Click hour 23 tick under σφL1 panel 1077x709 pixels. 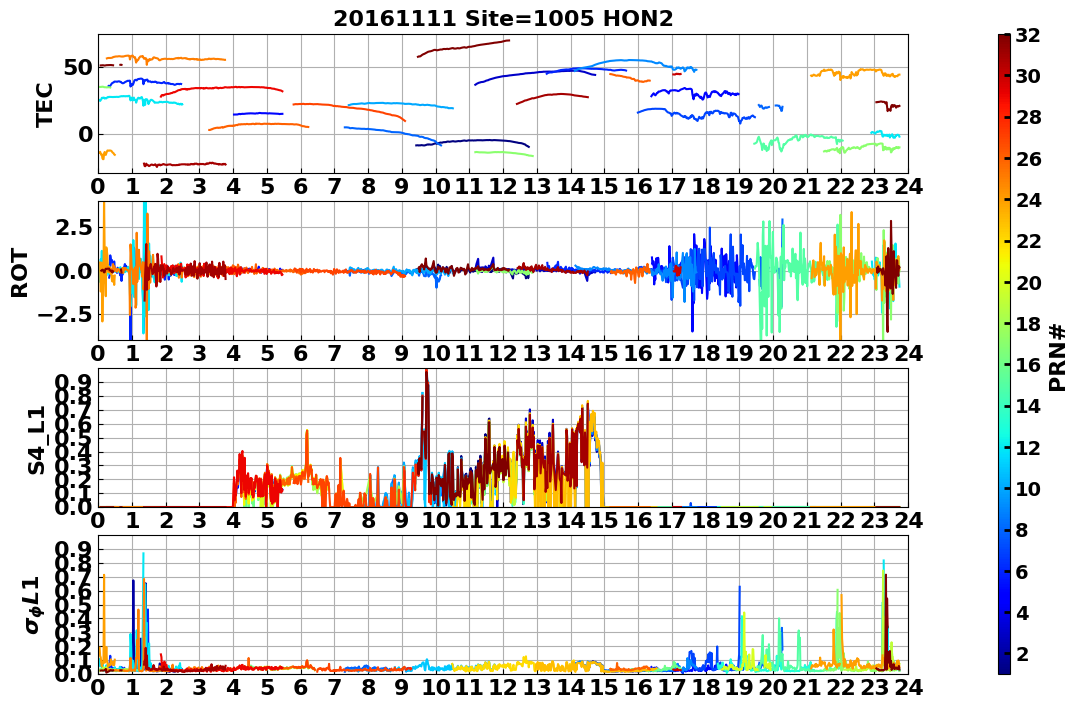(874, 688)
